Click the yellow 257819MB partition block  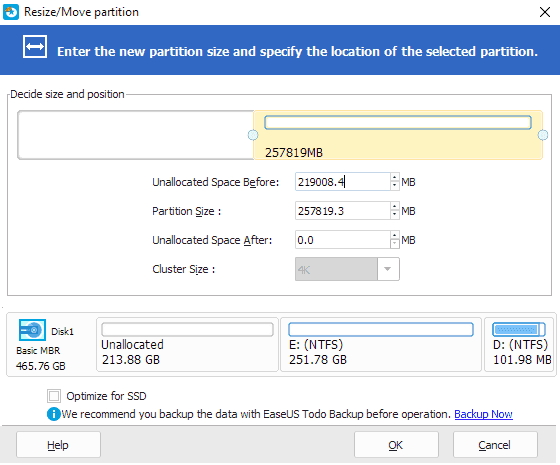click(398, 135)
